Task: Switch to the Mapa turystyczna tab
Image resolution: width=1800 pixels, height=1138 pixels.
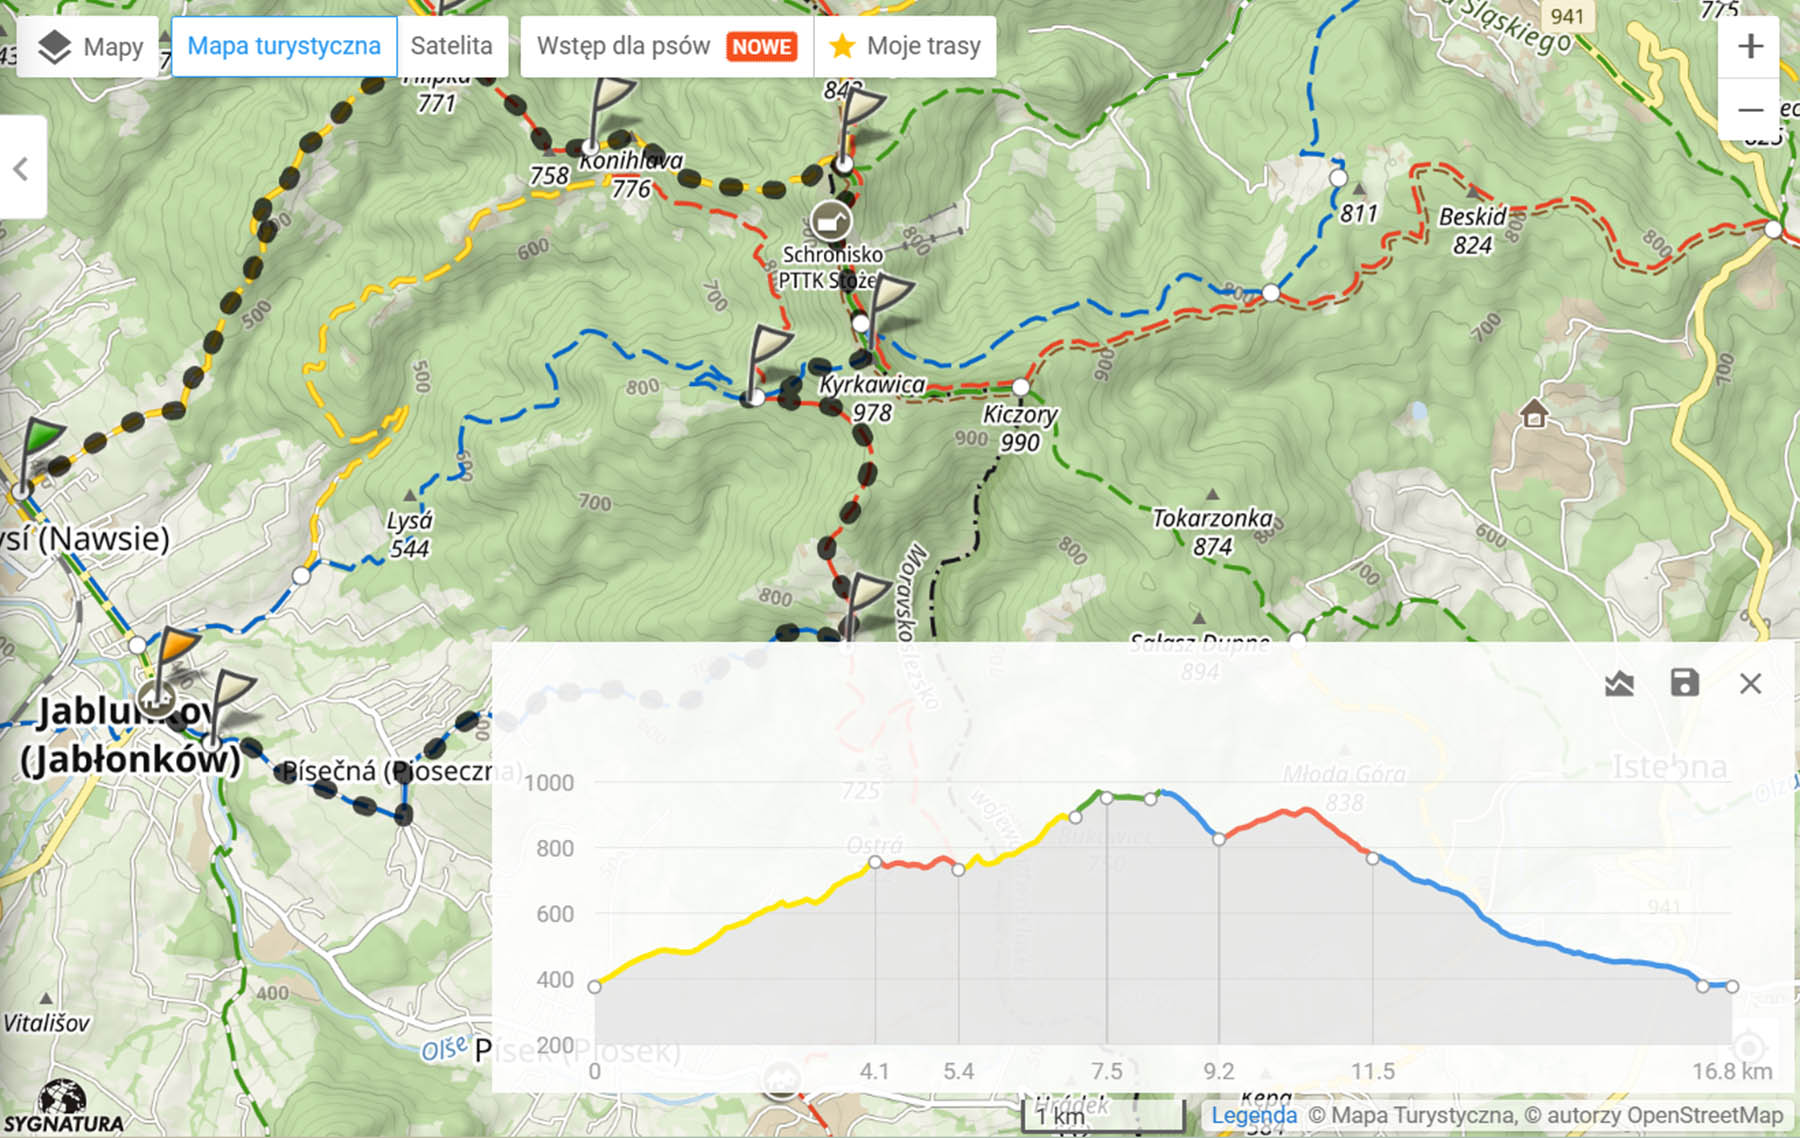Action: (x=284, y=47)
